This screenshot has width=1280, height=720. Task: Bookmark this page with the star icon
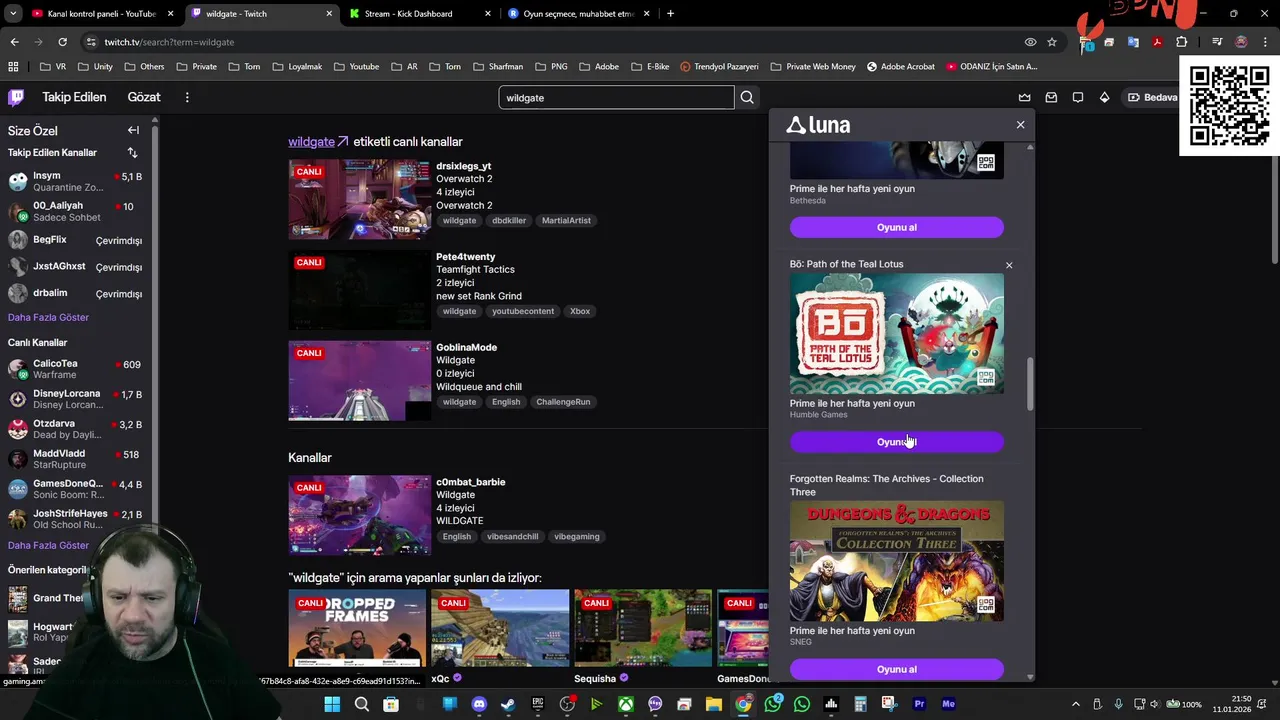coord(1052,42)
